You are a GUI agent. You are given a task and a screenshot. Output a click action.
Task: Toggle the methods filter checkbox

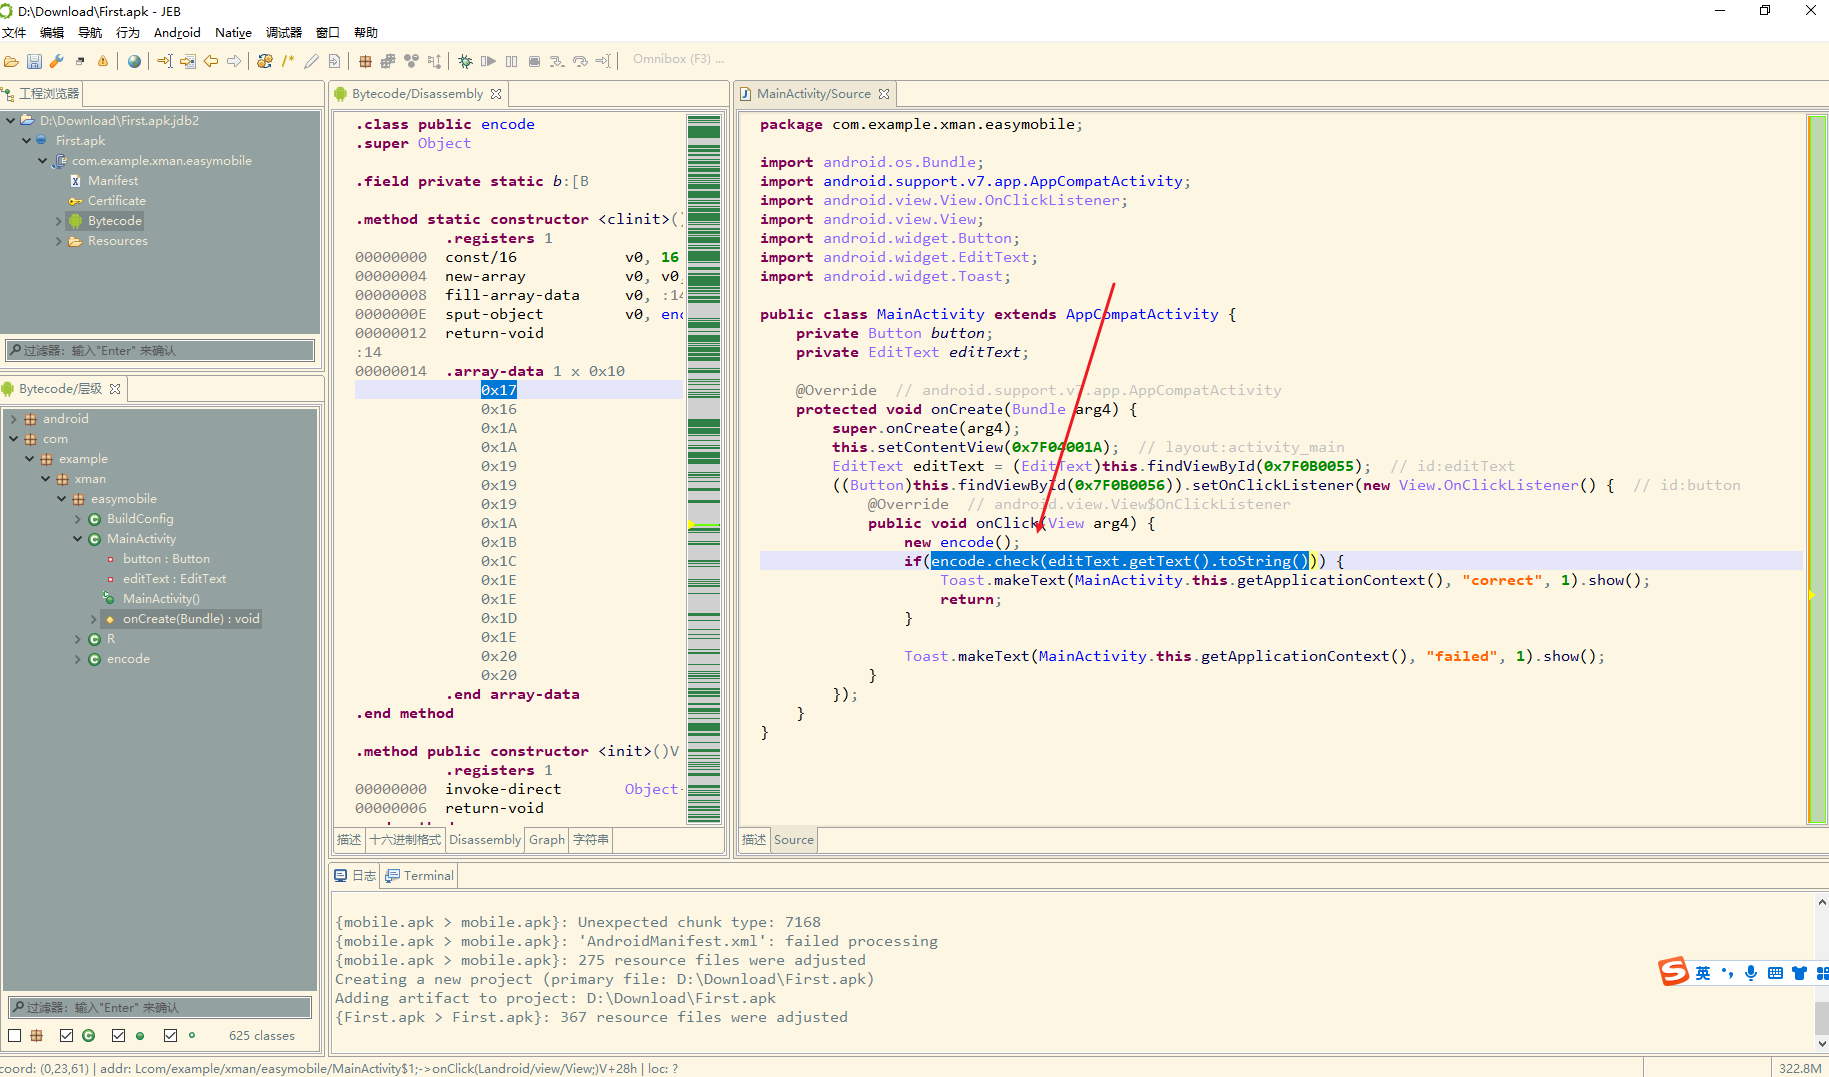pos(118,1035)
